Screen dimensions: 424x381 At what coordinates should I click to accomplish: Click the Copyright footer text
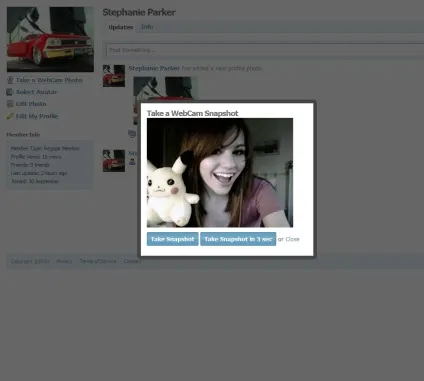[30, 261]
